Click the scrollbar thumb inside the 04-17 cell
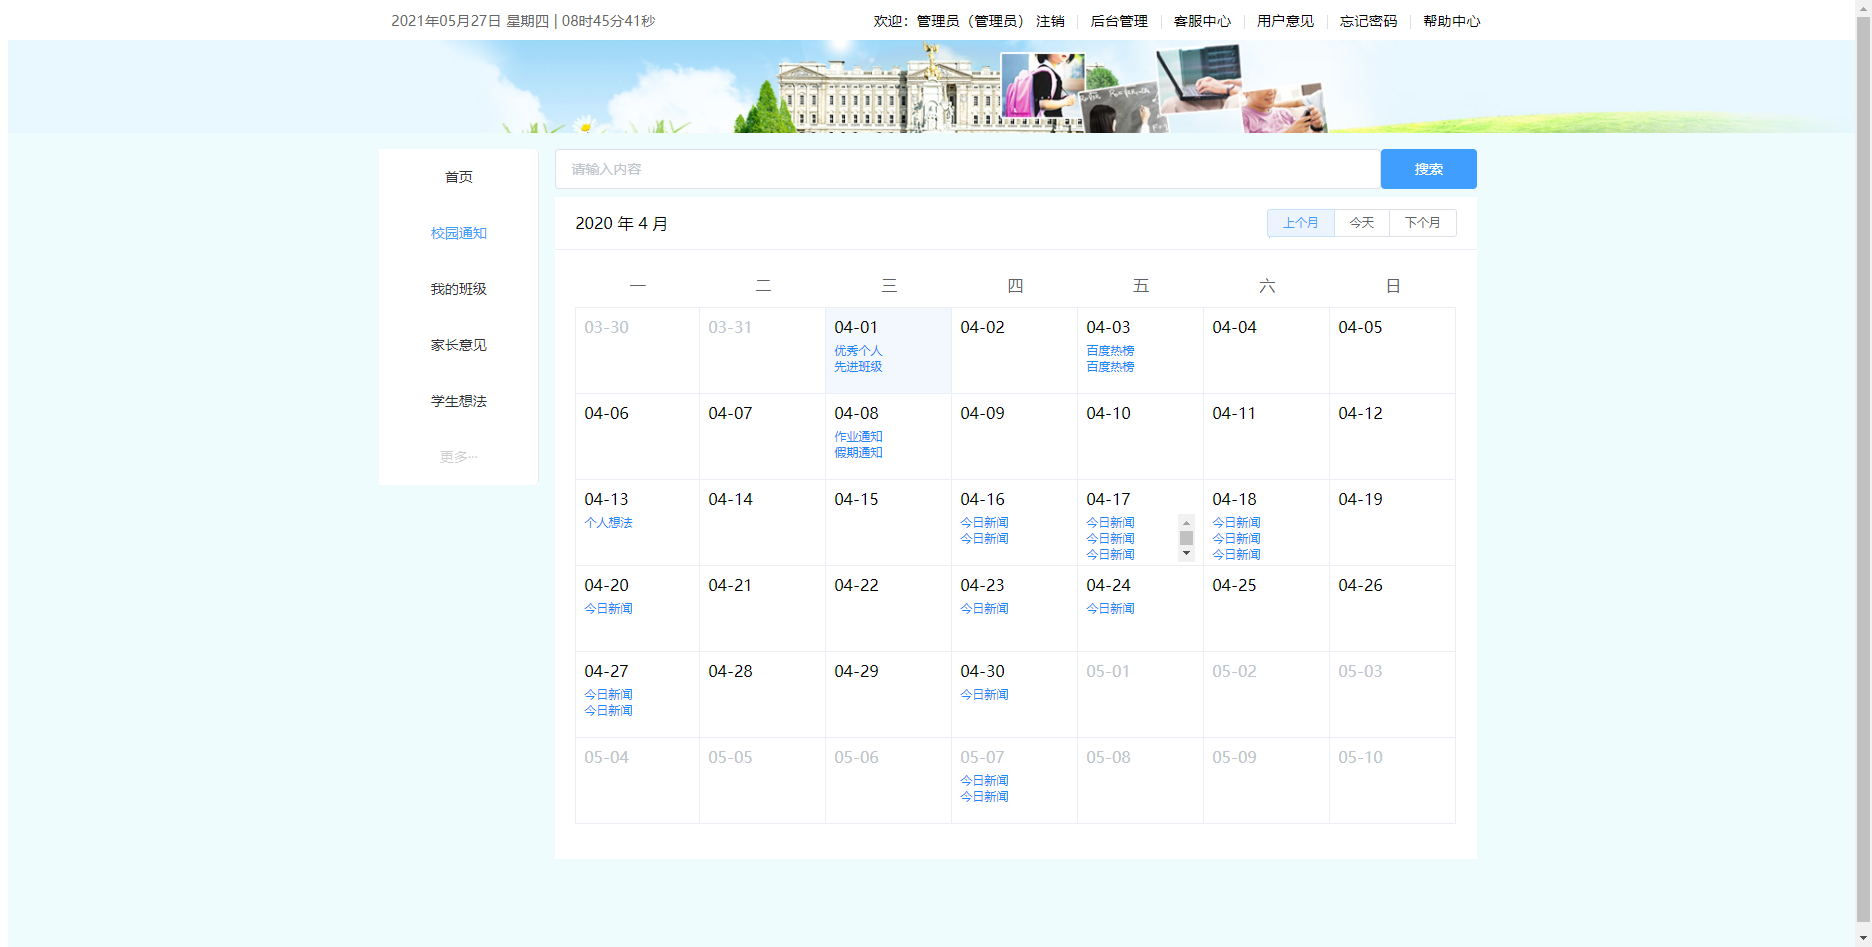This screenshot has width=1872, height=947. click(x=1186, y=538)
